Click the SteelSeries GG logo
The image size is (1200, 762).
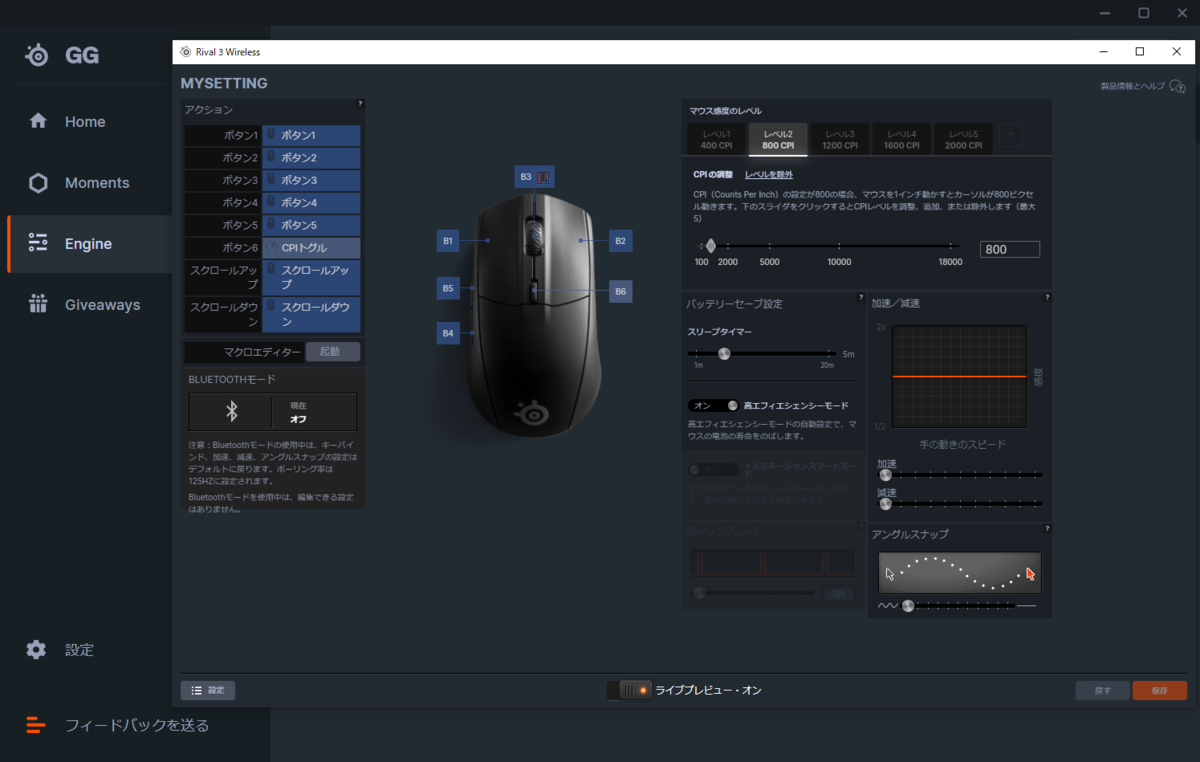(x=61, y=55)
